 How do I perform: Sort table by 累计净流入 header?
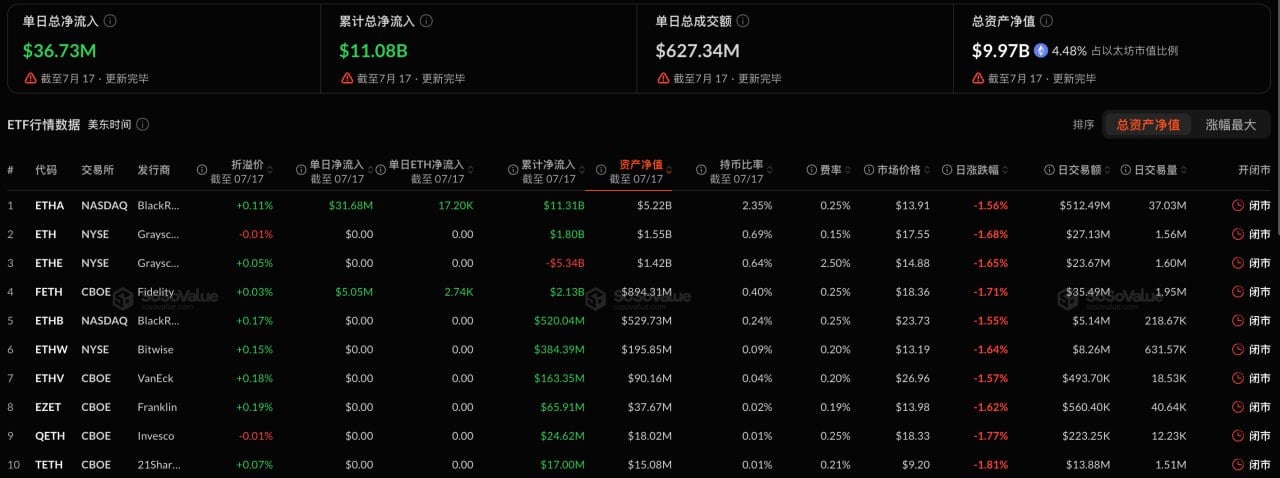[x=548, y=164]
